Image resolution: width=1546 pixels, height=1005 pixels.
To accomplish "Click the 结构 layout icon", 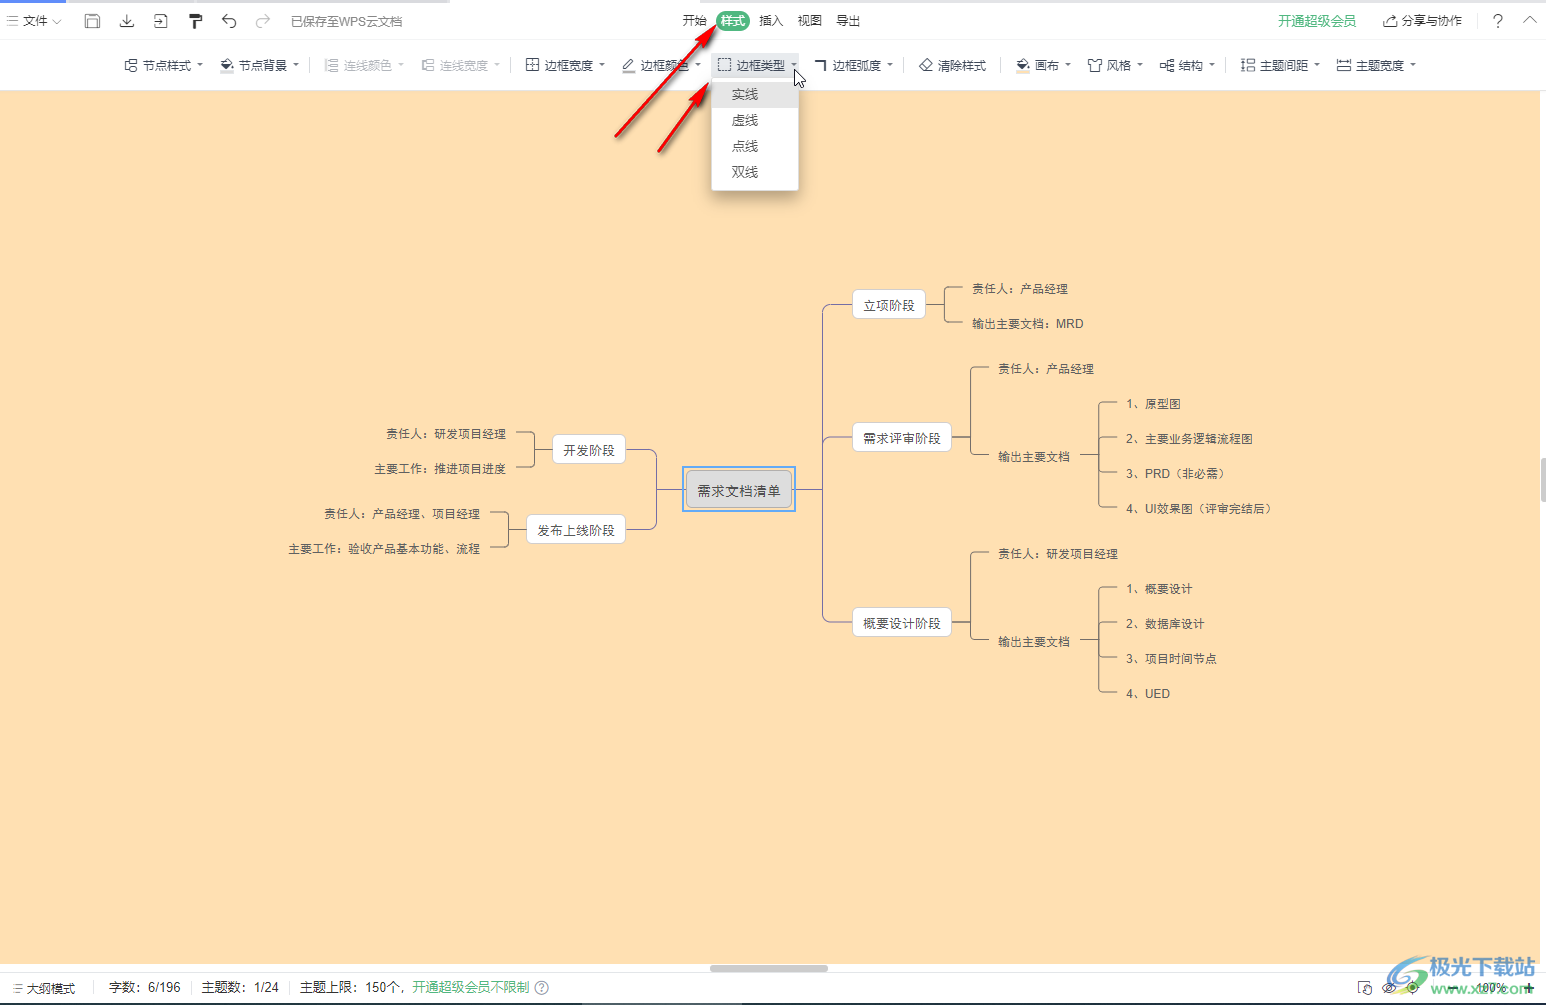I will pos(1167,65).
